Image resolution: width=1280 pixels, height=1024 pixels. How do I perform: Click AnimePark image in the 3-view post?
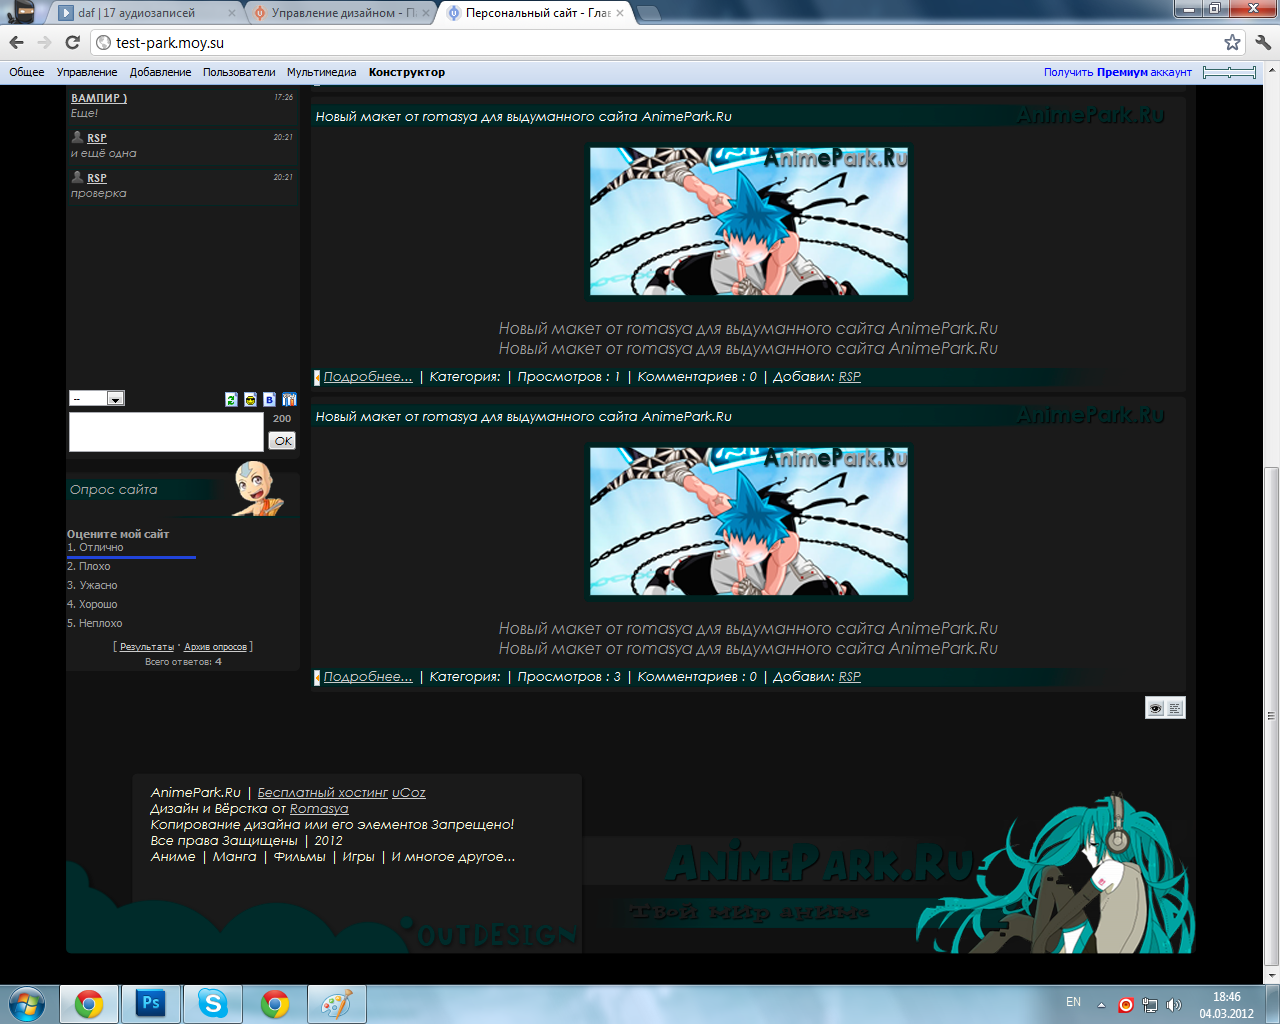pos(749,521)
